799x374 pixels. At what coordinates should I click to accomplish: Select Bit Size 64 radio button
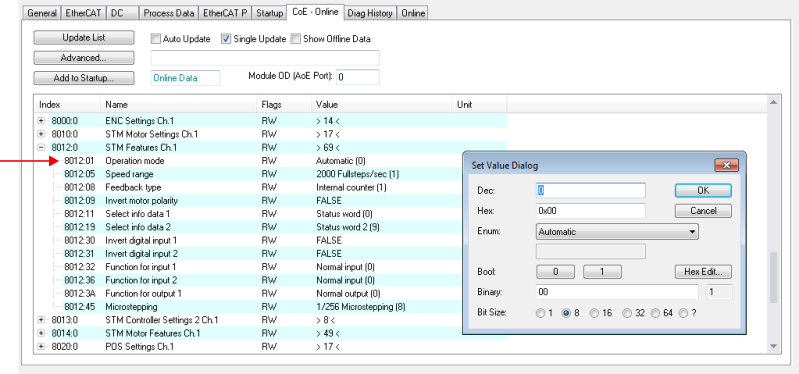(x=655, y=313)
